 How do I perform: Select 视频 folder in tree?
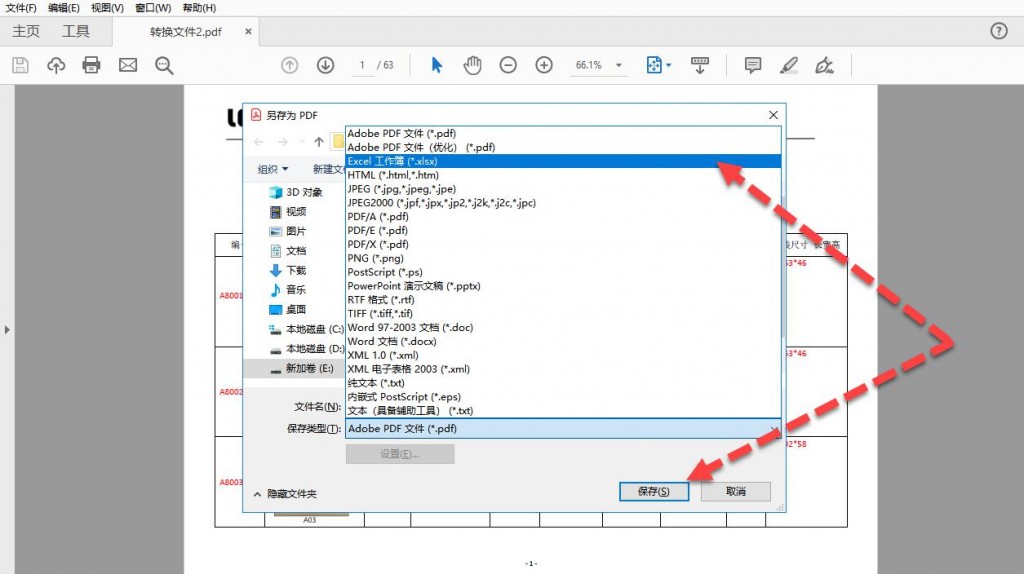point(288,212)
